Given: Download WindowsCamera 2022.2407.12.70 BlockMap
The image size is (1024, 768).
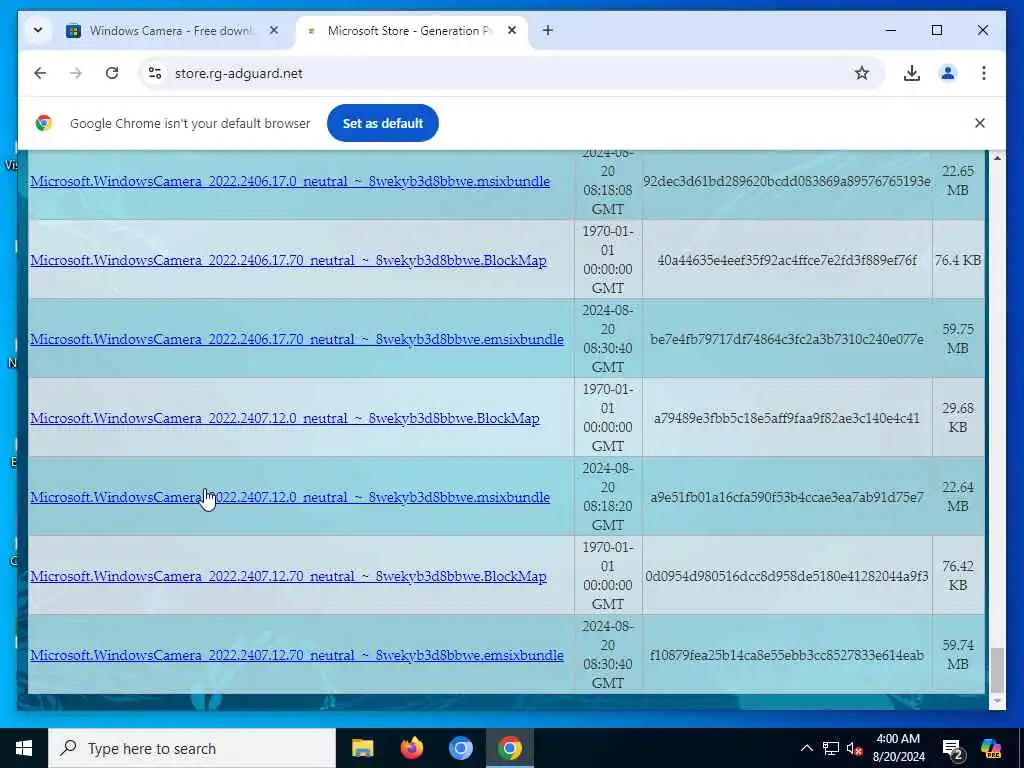Looking at the screenshot, I should pyautogui.click(x=288, y=576).
